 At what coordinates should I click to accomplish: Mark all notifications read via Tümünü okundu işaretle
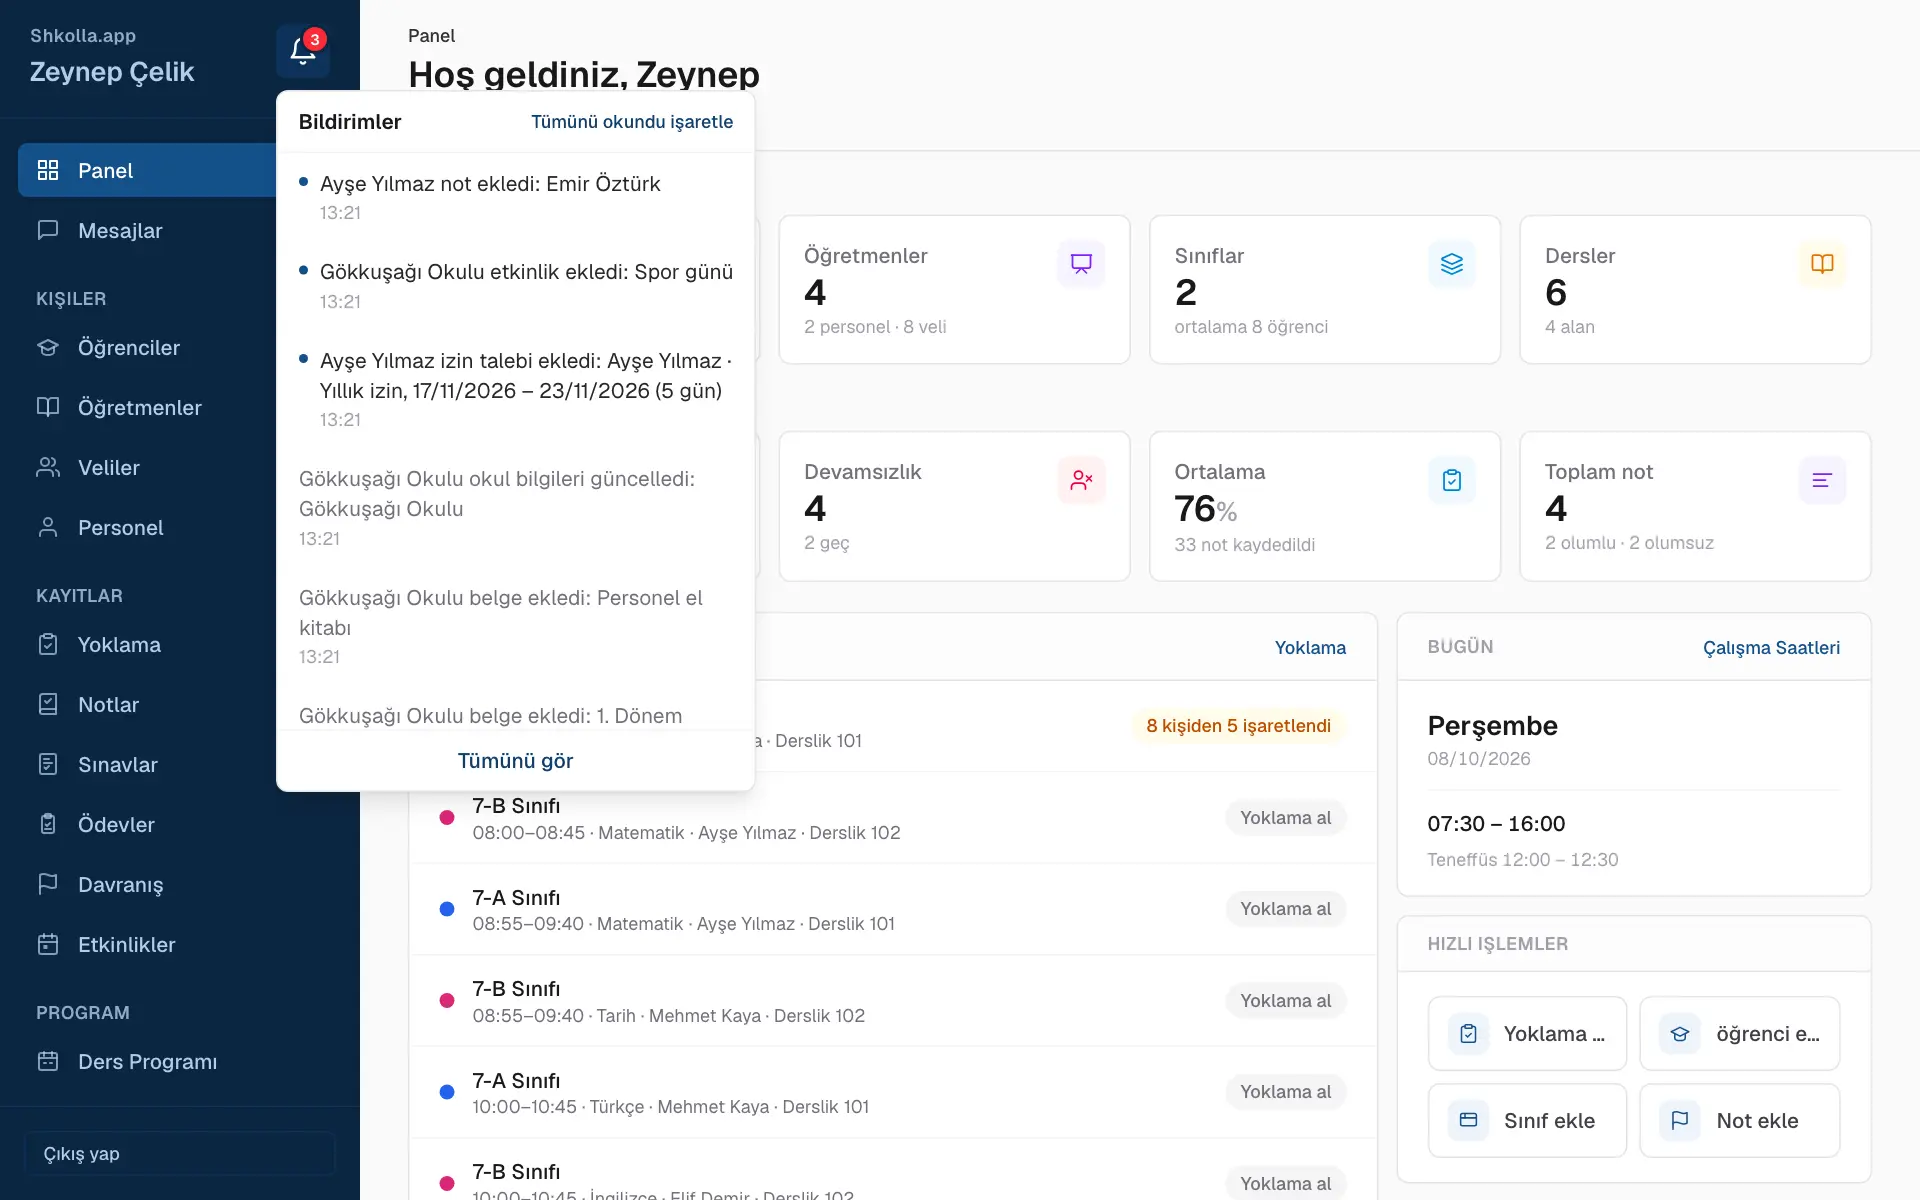[632, 122]
